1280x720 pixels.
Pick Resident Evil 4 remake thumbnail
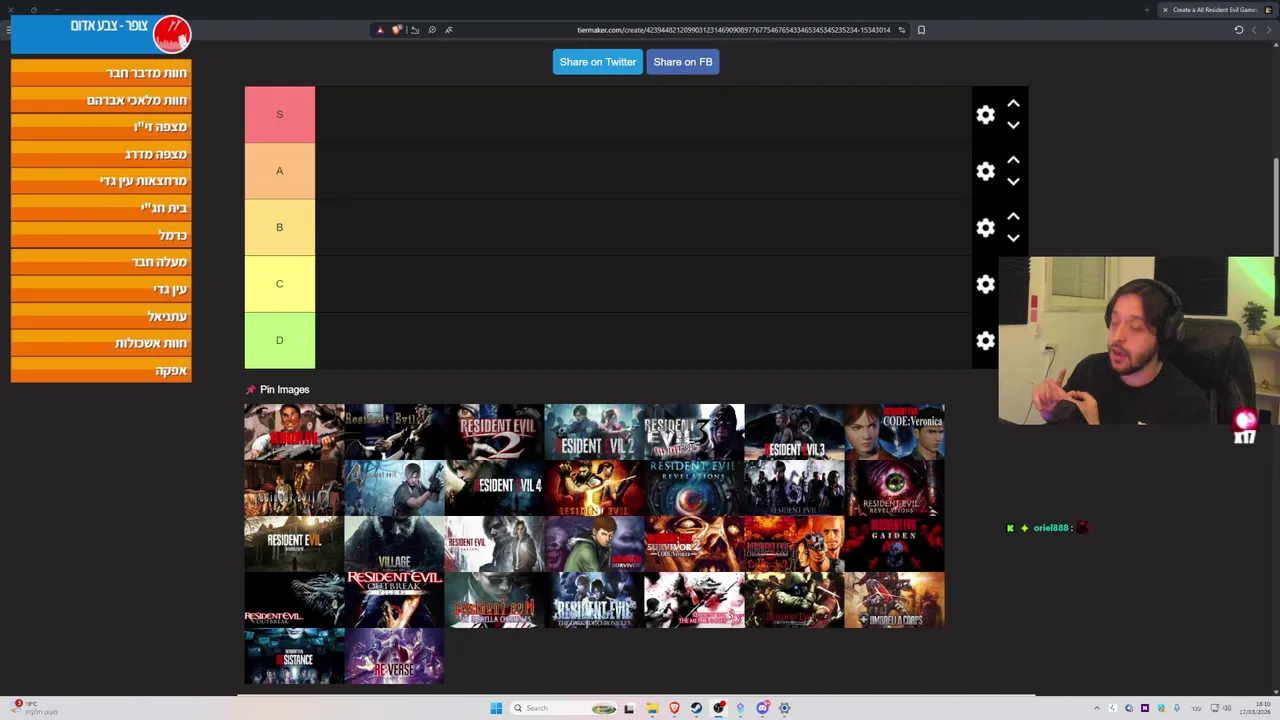[x=494, y=488]
